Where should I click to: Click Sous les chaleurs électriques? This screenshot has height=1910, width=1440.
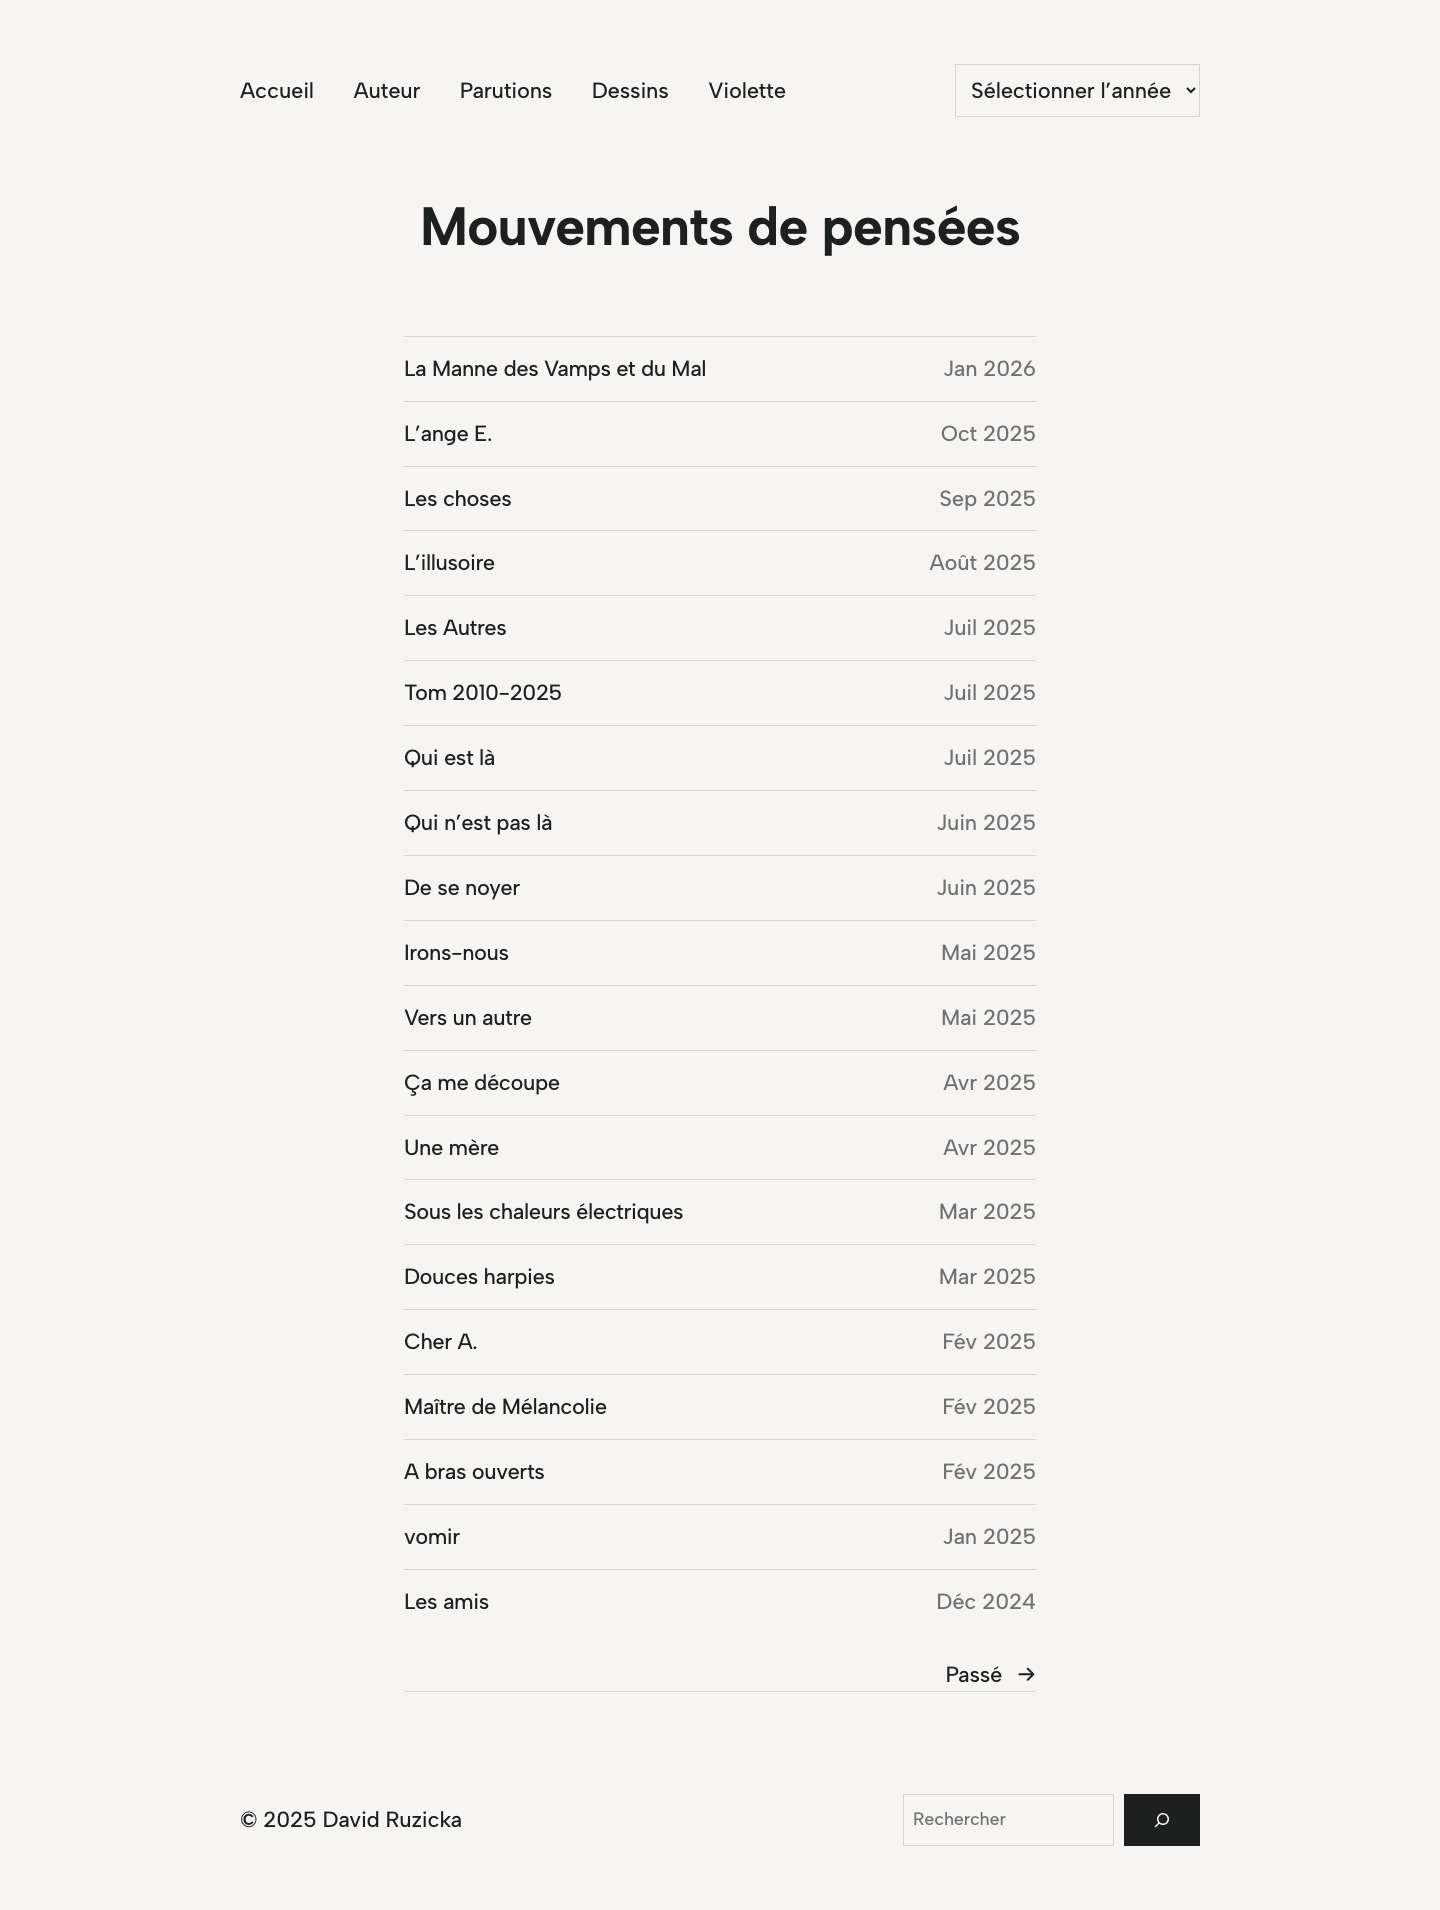tap(543, 1211)
